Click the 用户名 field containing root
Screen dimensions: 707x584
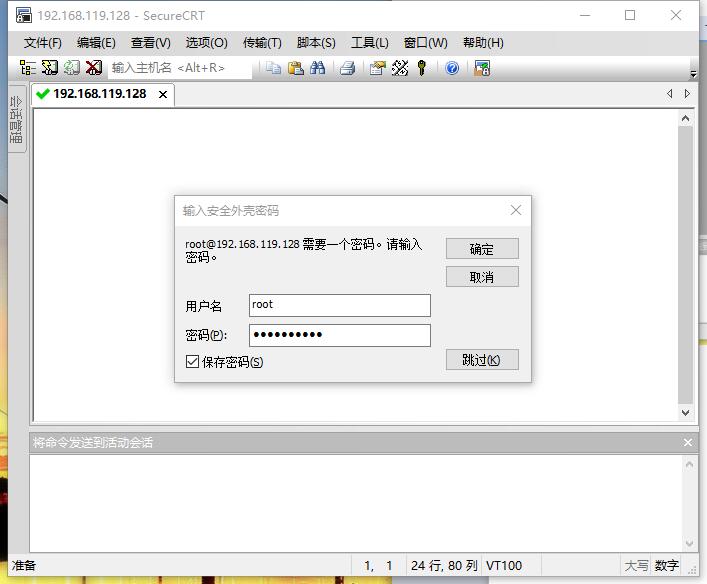340,305
